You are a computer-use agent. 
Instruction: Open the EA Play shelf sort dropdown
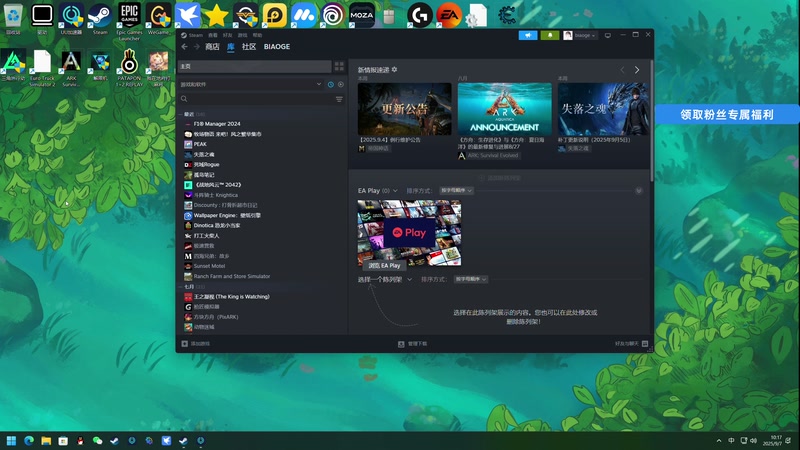457,190
